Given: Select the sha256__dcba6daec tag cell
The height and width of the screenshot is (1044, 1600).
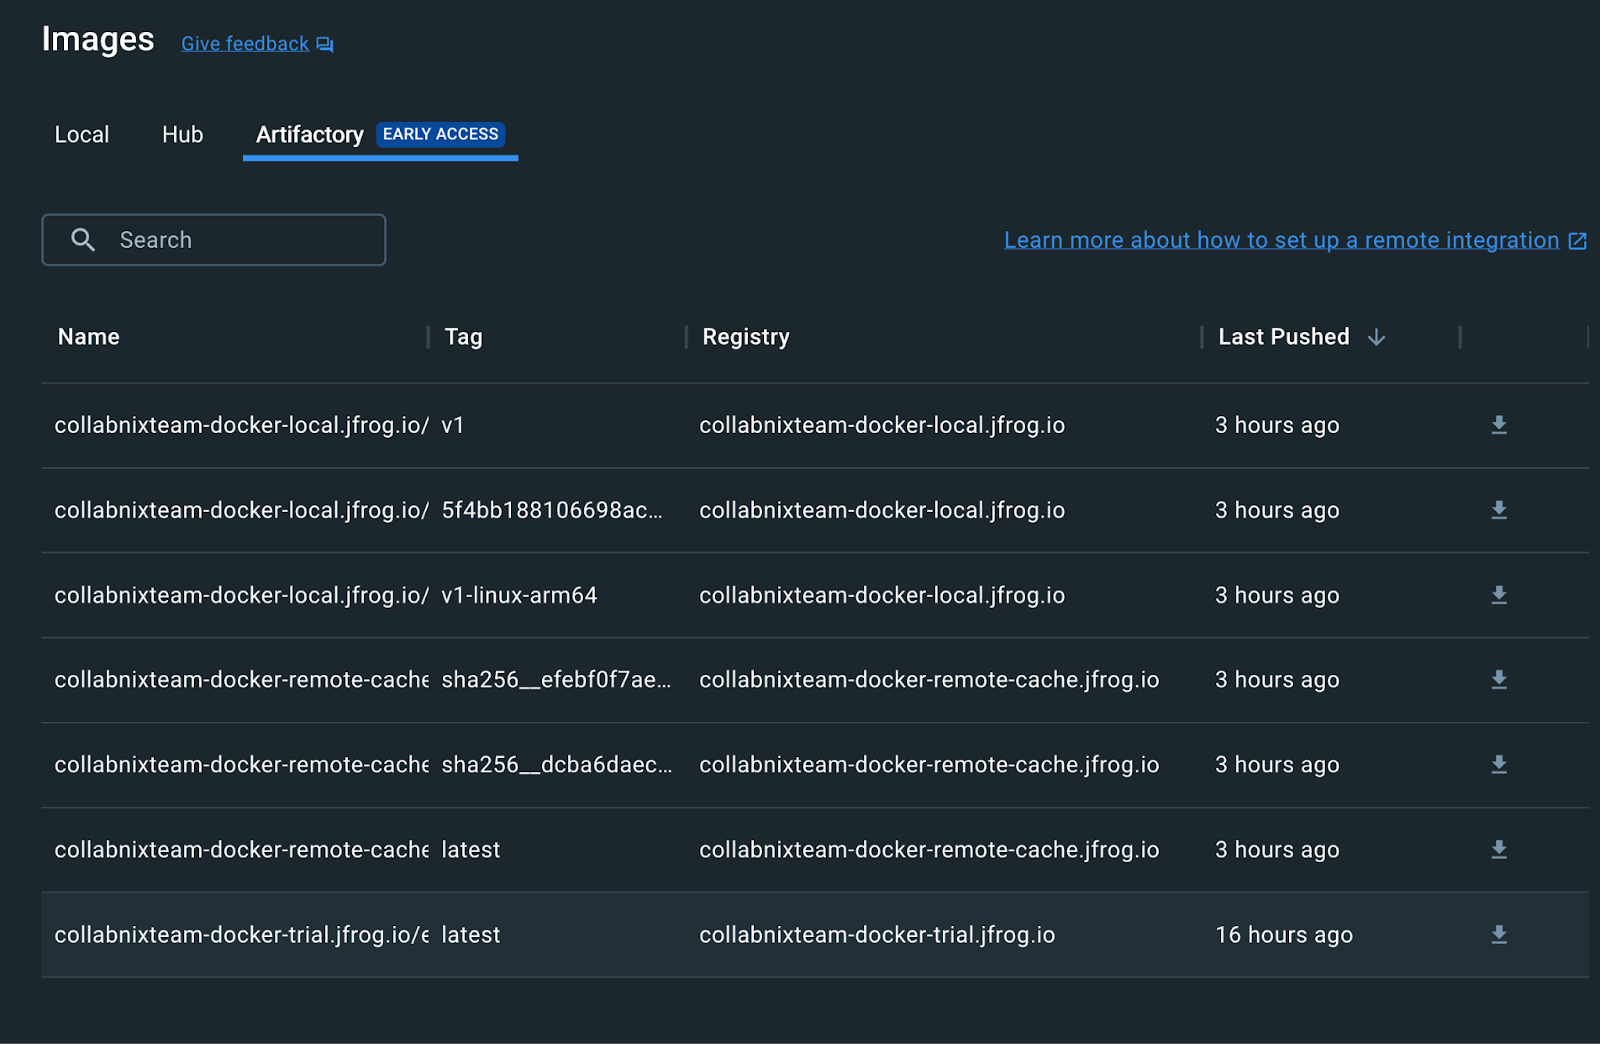Looking at the screenshot, I should pyautogui.click(x=557, y=765).
